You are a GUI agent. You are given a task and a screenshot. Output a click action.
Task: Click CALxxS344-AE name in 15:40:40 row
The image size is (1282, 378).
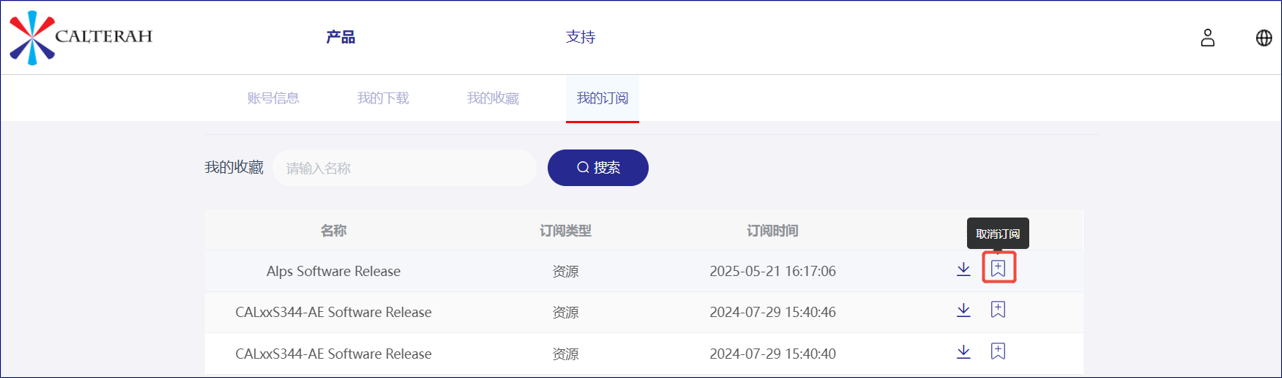pyautogui.click(x=333, y=353)
